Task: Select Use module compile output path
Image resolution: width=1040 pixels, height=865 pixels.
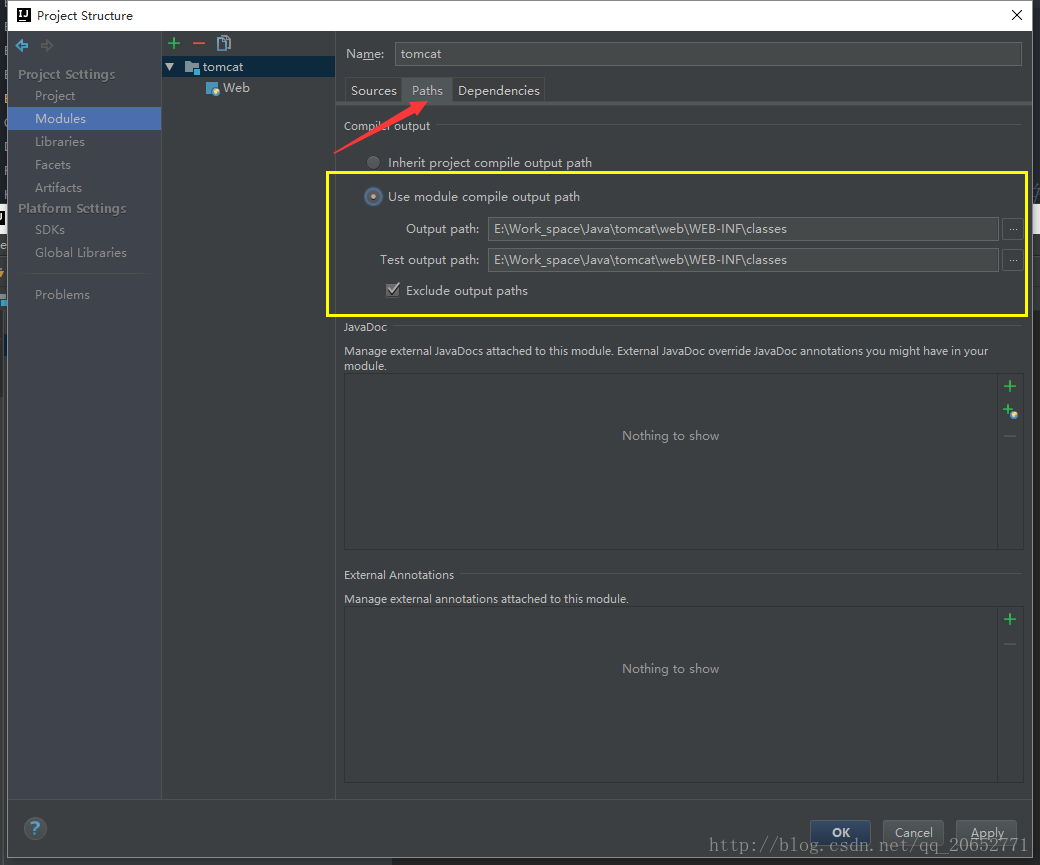Action: click(373, 197)
